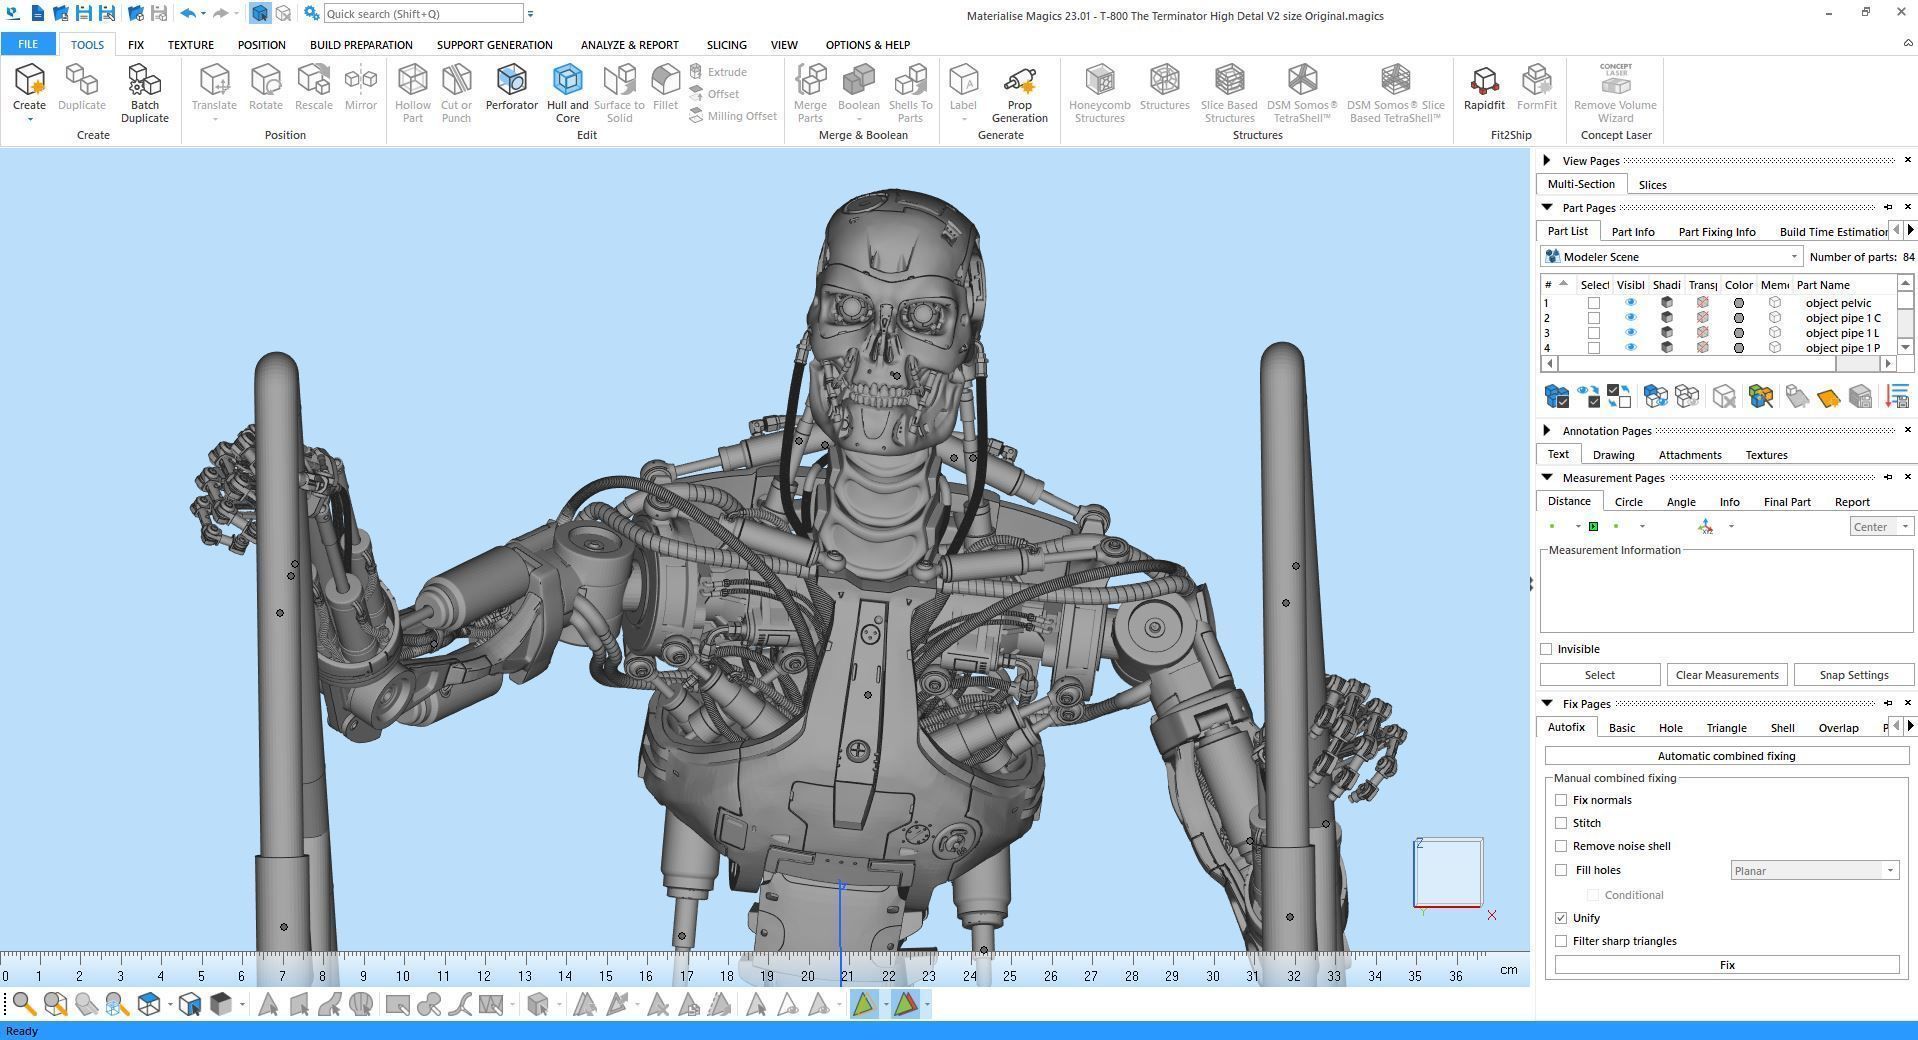Image resolution: width=1918 pixels, height=1040 pixels.
Task: Collapse the Measurement Pages panel
Action: (1547, 477)
